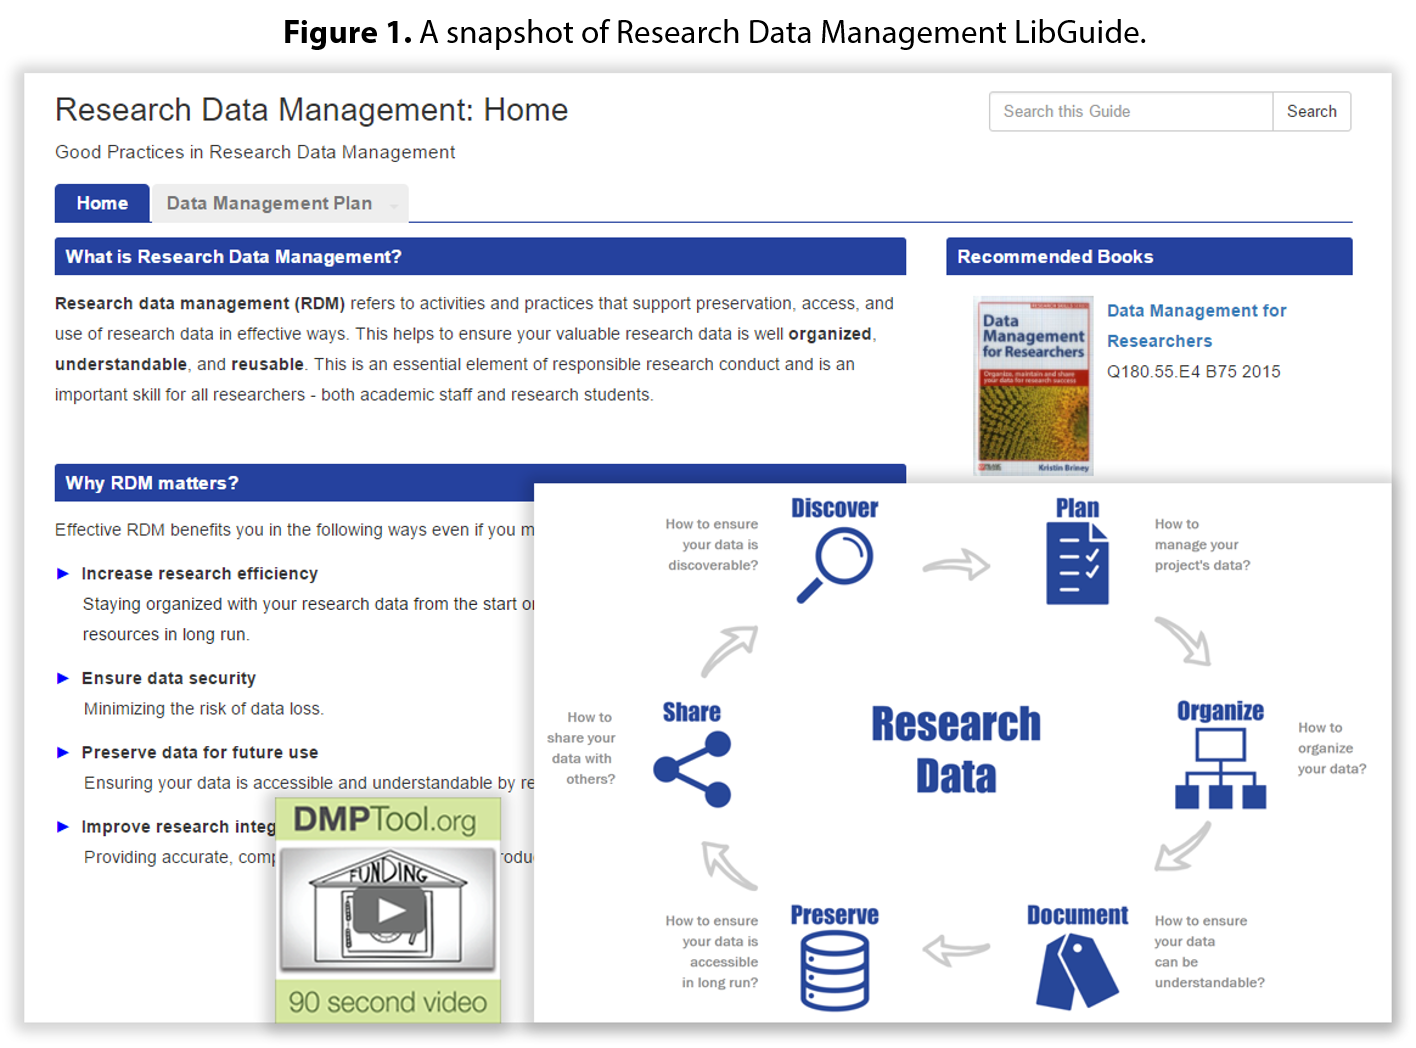
Task: Click the Share label in the diagram
Action: point(692,712)
